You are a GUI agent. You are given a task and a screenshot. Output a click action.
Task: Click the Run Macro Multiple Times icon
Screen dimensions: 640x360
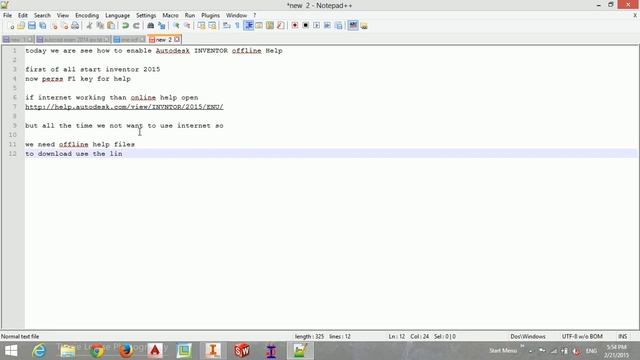point(327,26)
